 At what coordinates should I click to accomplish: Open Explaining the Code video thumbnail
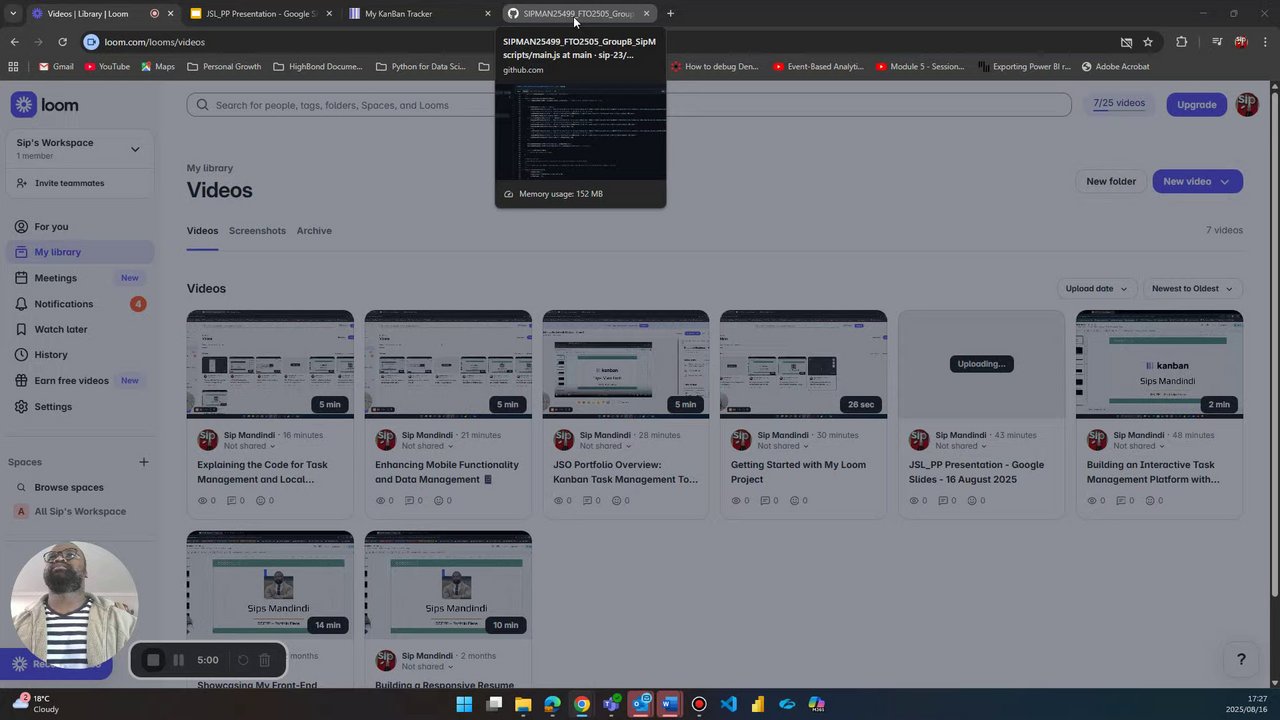point(270,364)
